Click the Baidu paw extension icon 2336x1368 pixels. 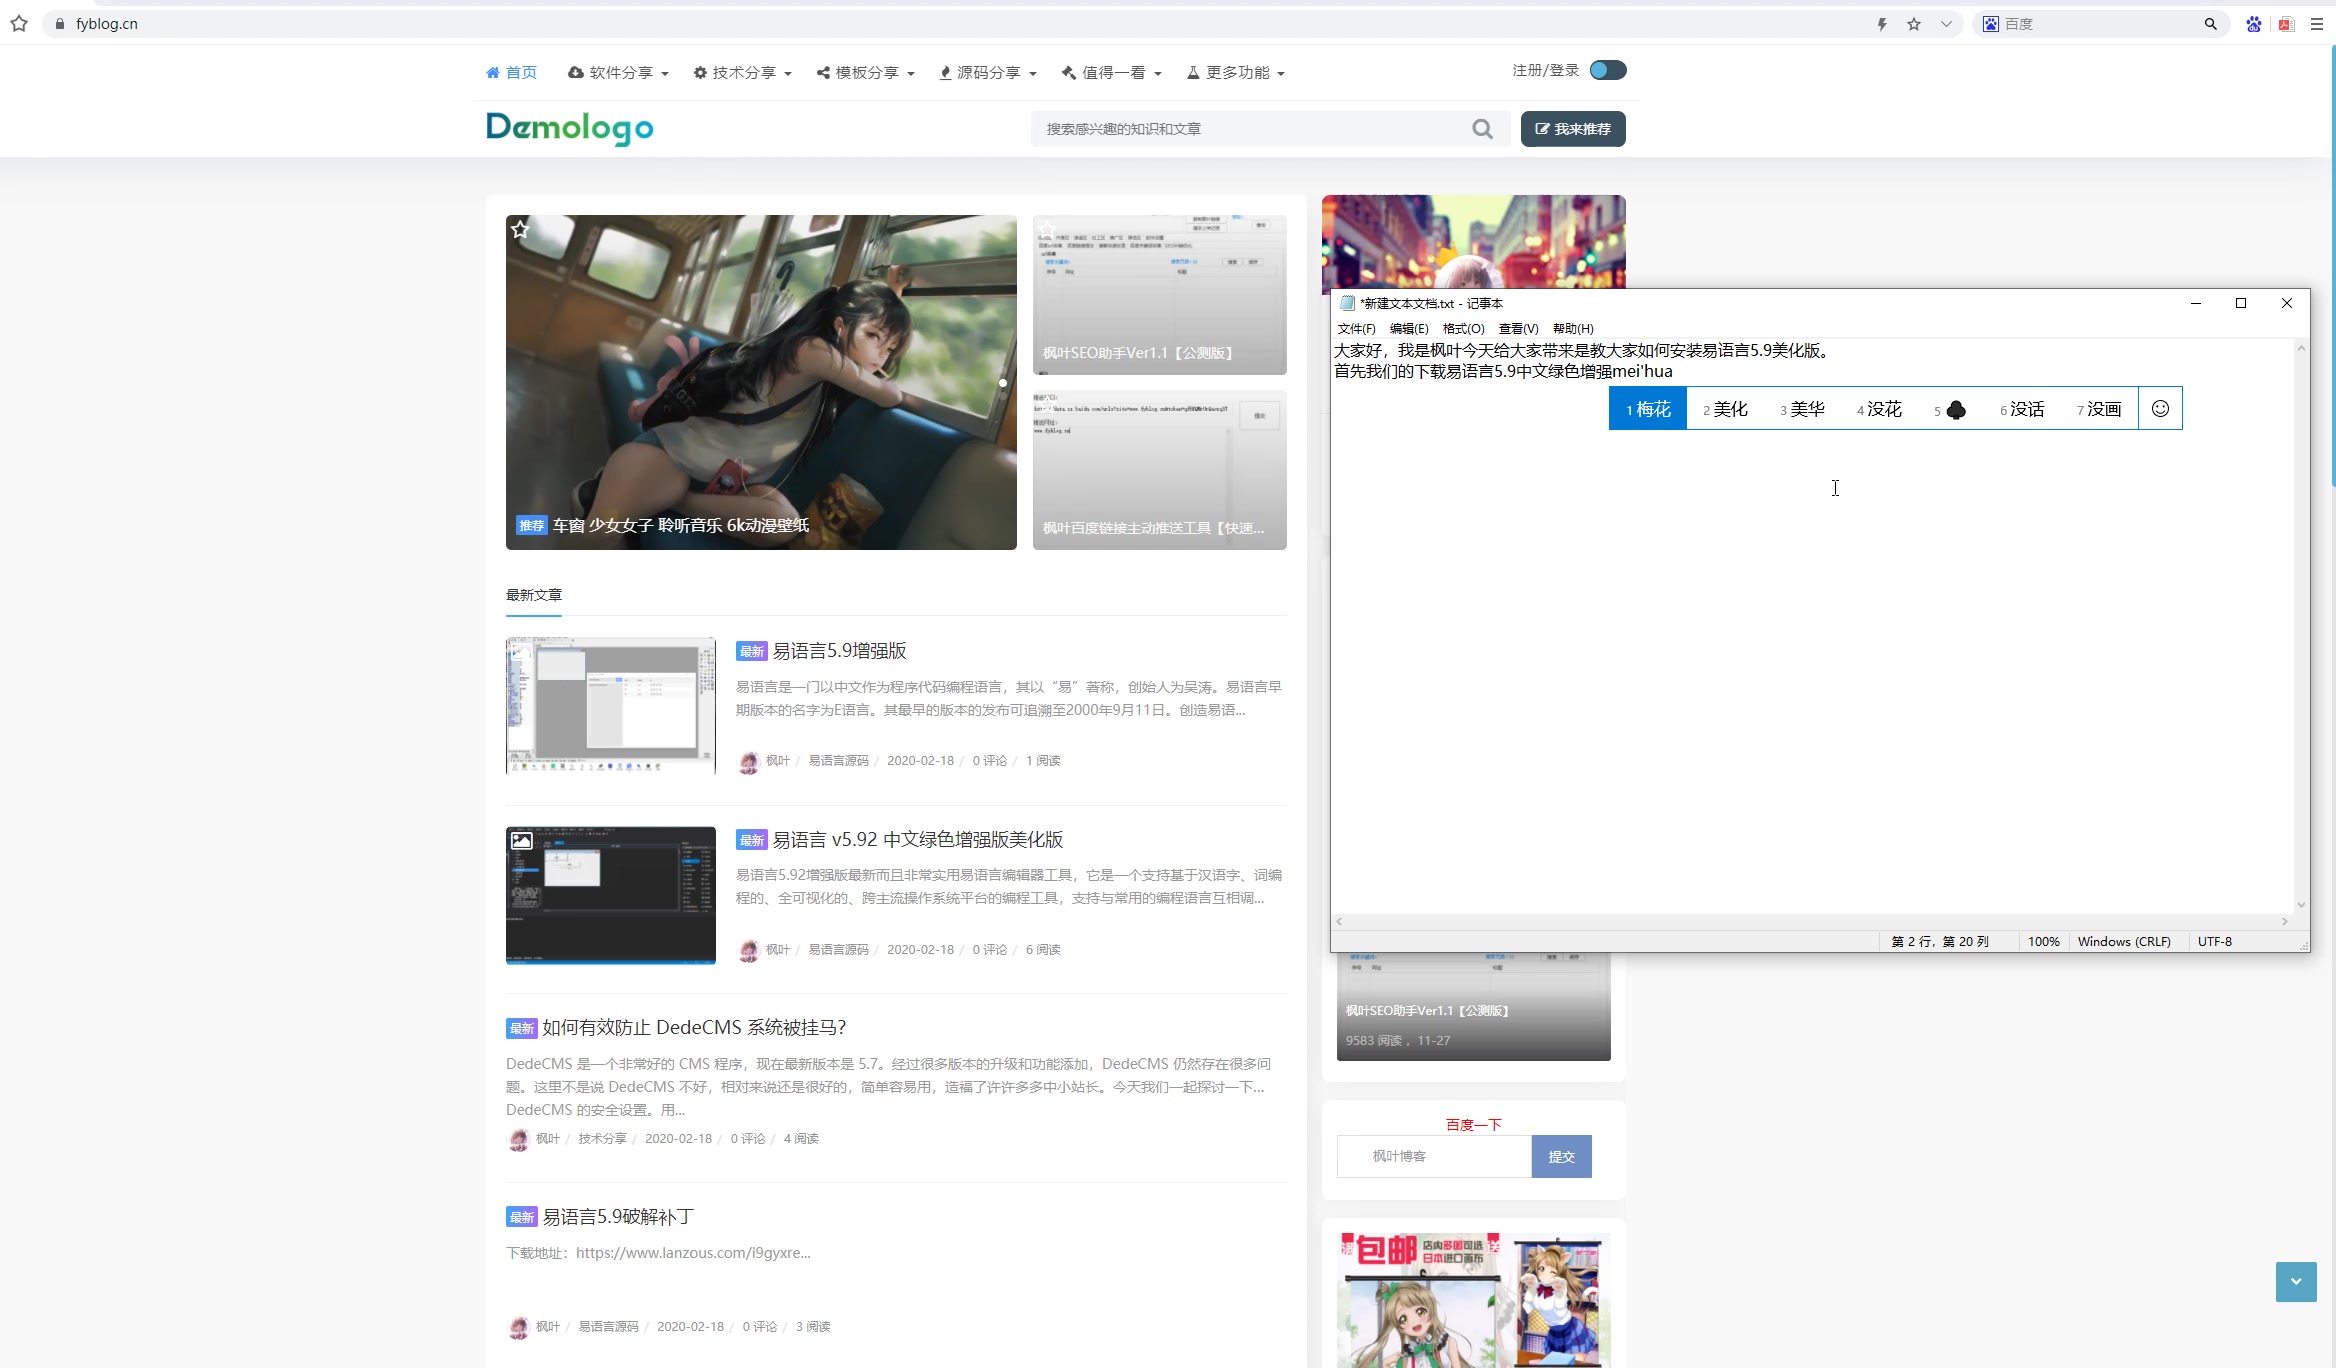click(x=2253, y=24)
